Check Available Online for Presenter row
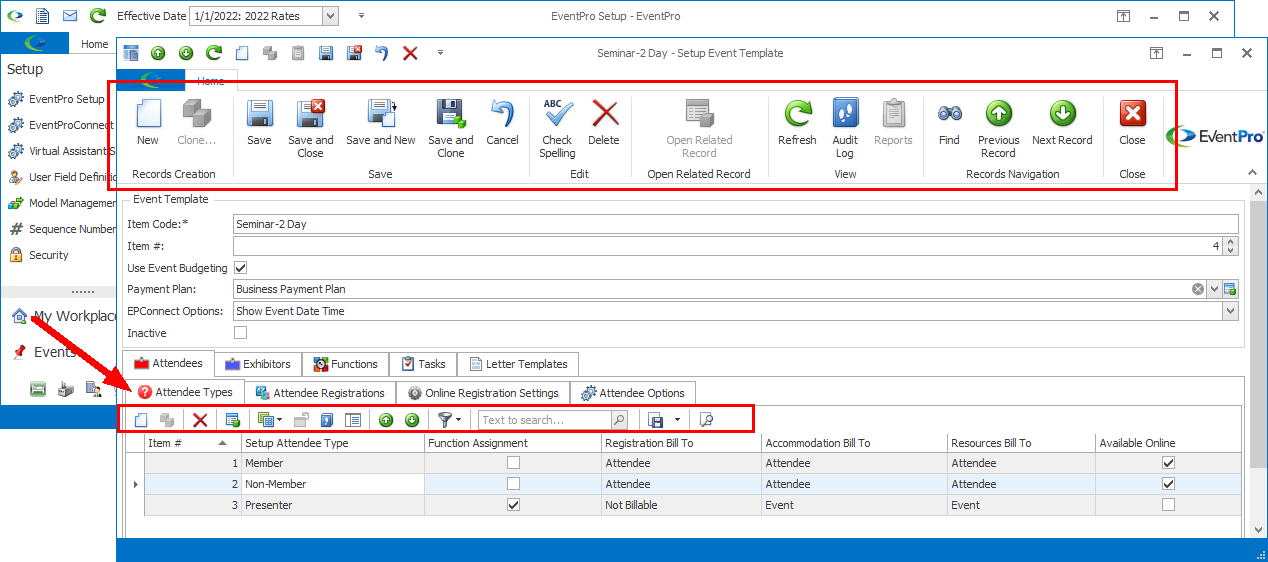 tap(1168, 505)
